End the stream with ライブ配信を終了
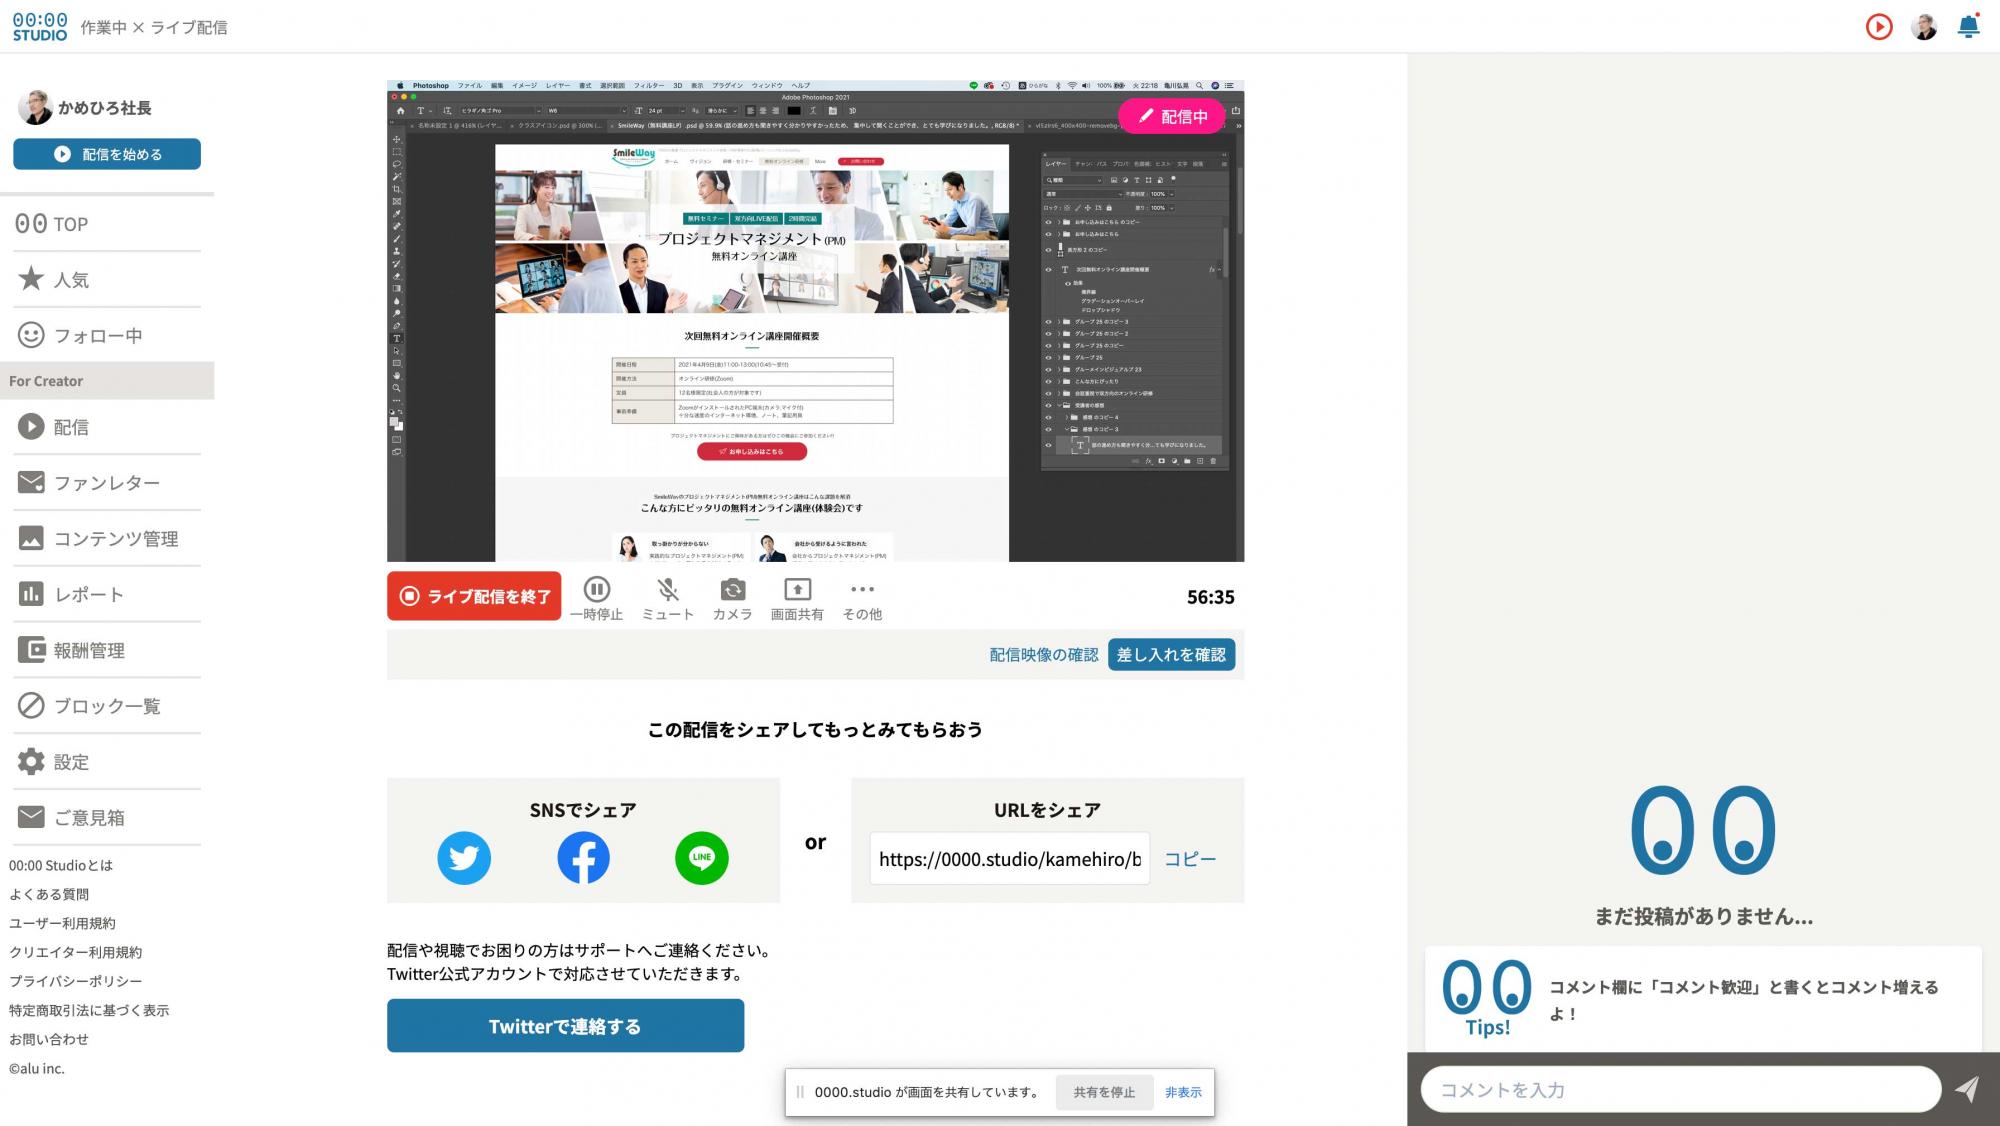Image resolution: width=2000 pixels, height=1126 pixels. 474,596
